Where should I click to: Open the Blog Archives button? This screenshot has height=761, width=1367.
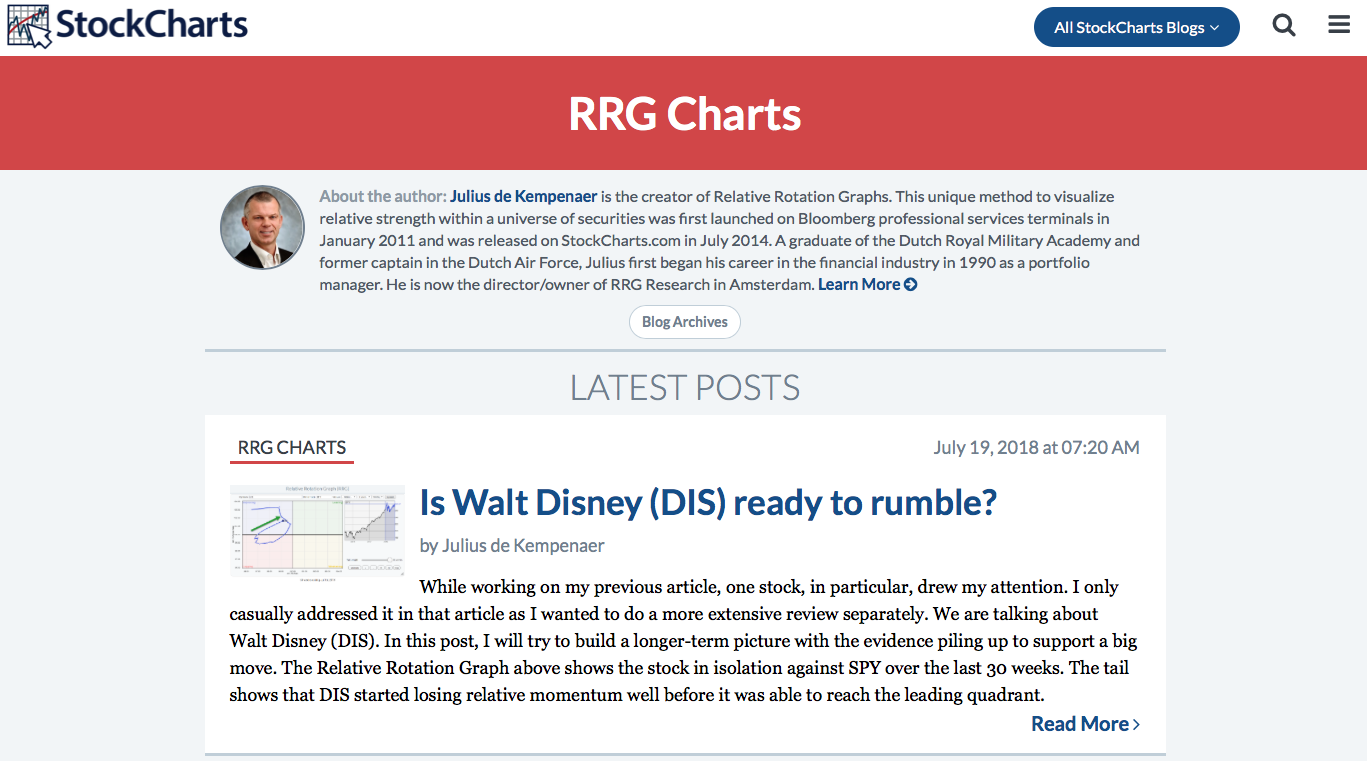[685, 322]
